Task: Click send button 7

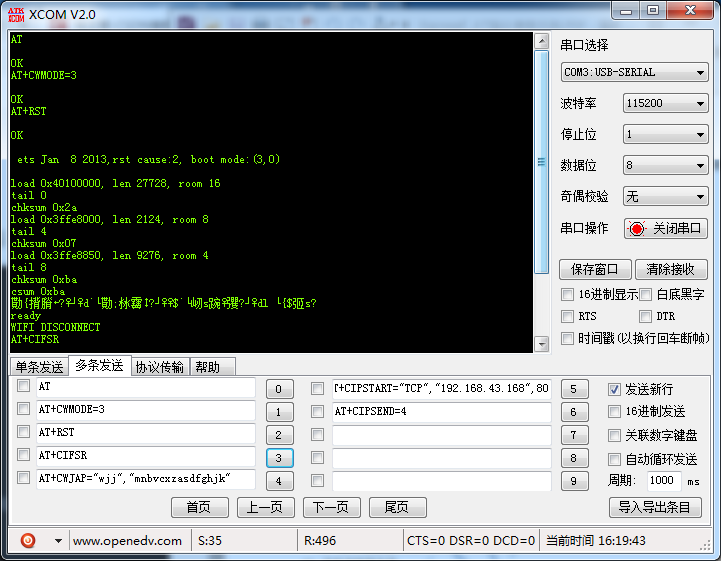Action: pos(574,435)
